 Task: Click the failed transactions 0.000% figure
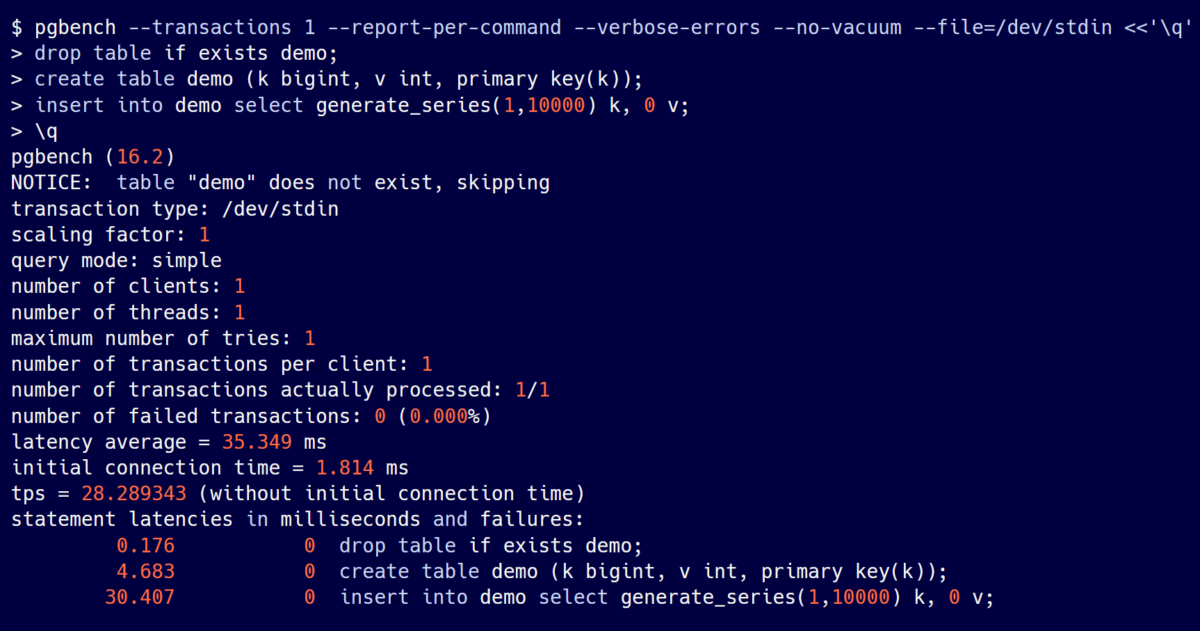444,416
